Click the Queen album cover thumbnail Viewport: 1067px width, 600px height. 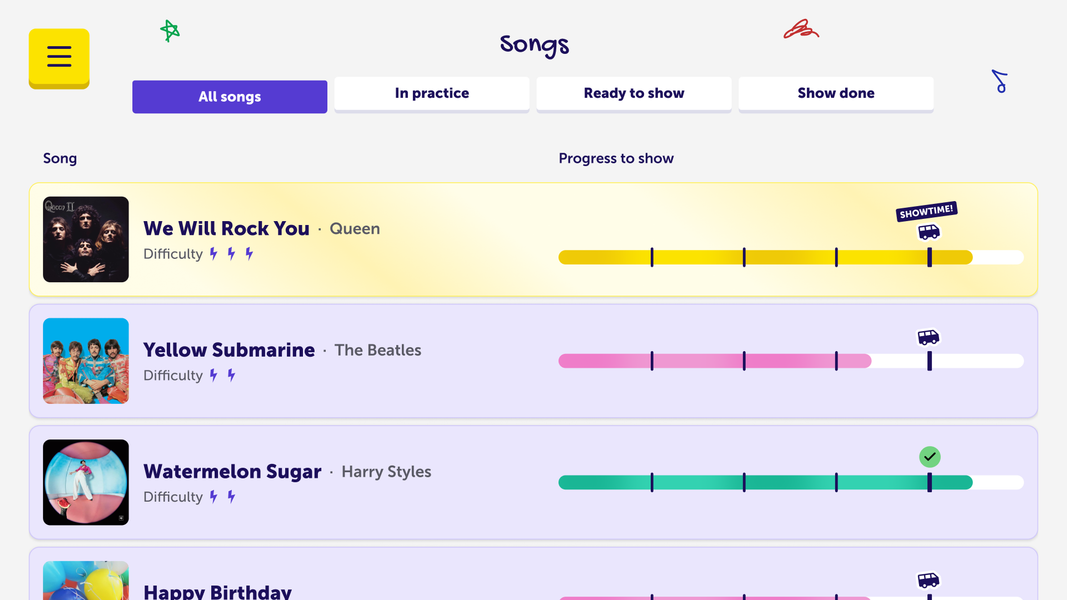[x=86, y=239]
